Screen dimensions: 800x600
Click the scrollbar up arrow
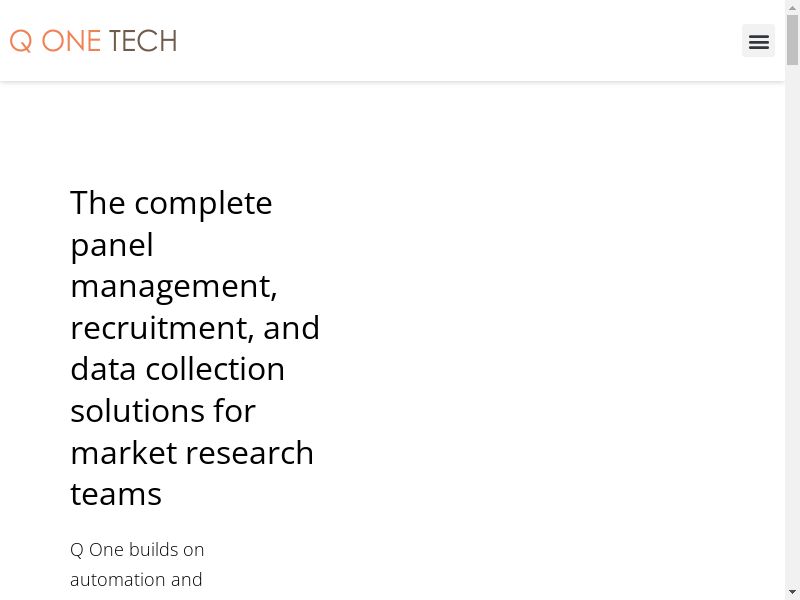[x=792, y=7]
